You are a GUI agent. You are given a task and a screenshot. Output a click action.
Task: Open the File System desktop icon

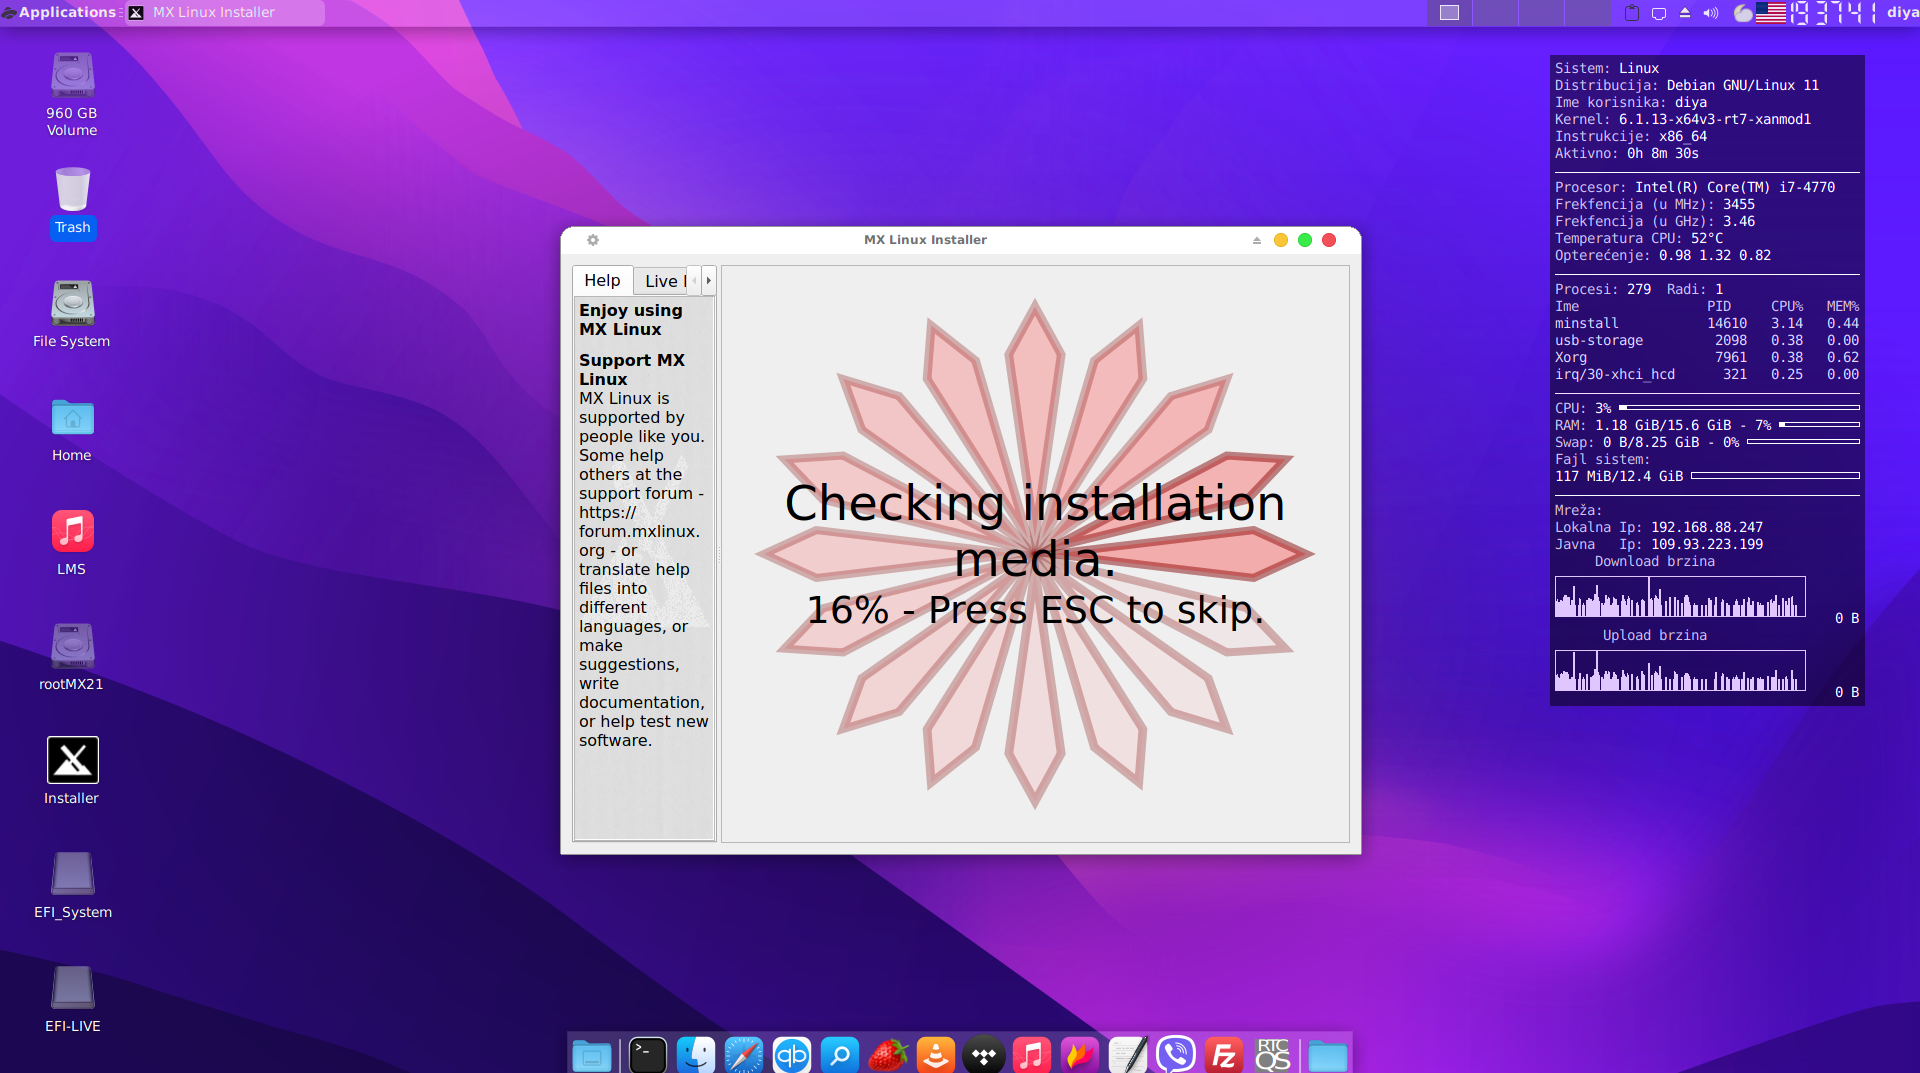(x=72, y=314)
